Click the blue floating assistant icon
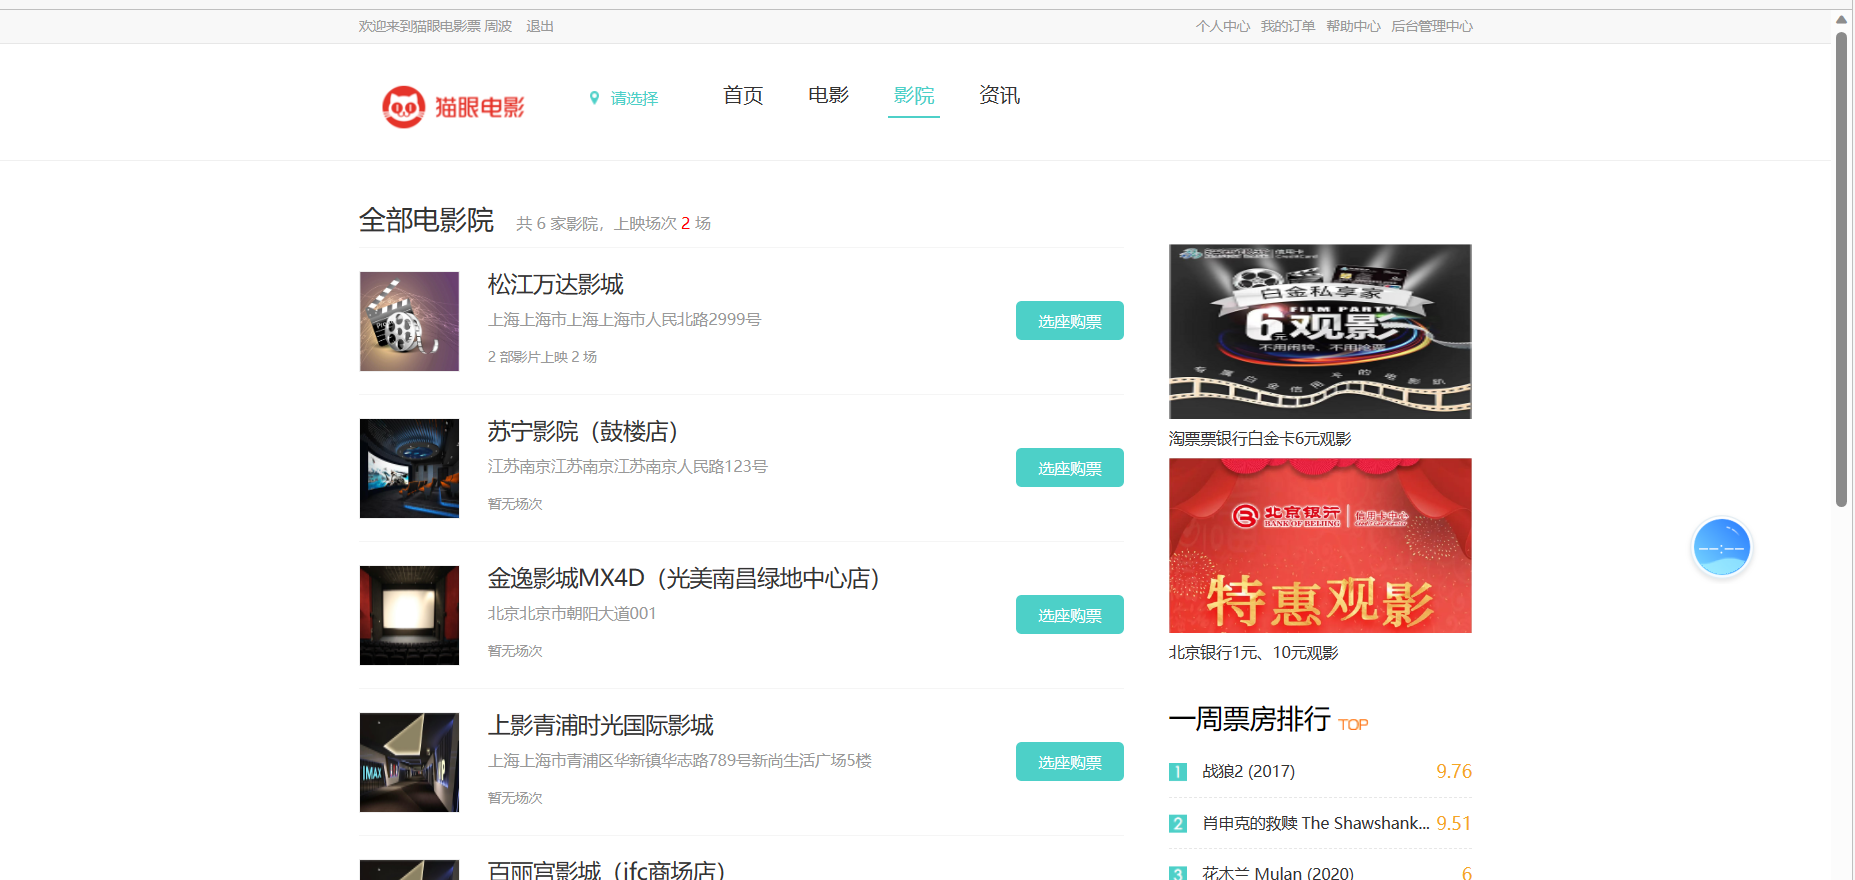The image size is (1855, 880). 1721,548
